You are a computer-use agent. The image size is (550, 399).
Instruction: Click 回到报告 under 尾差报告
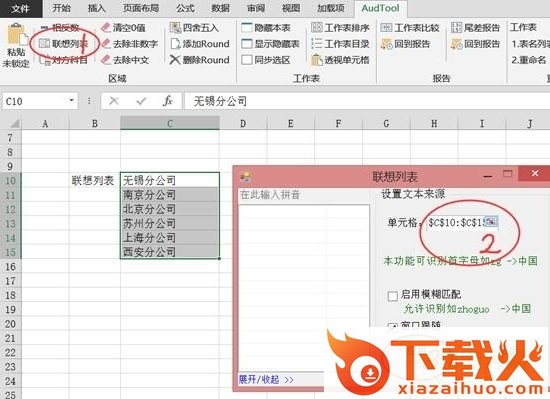pos(475,44)
